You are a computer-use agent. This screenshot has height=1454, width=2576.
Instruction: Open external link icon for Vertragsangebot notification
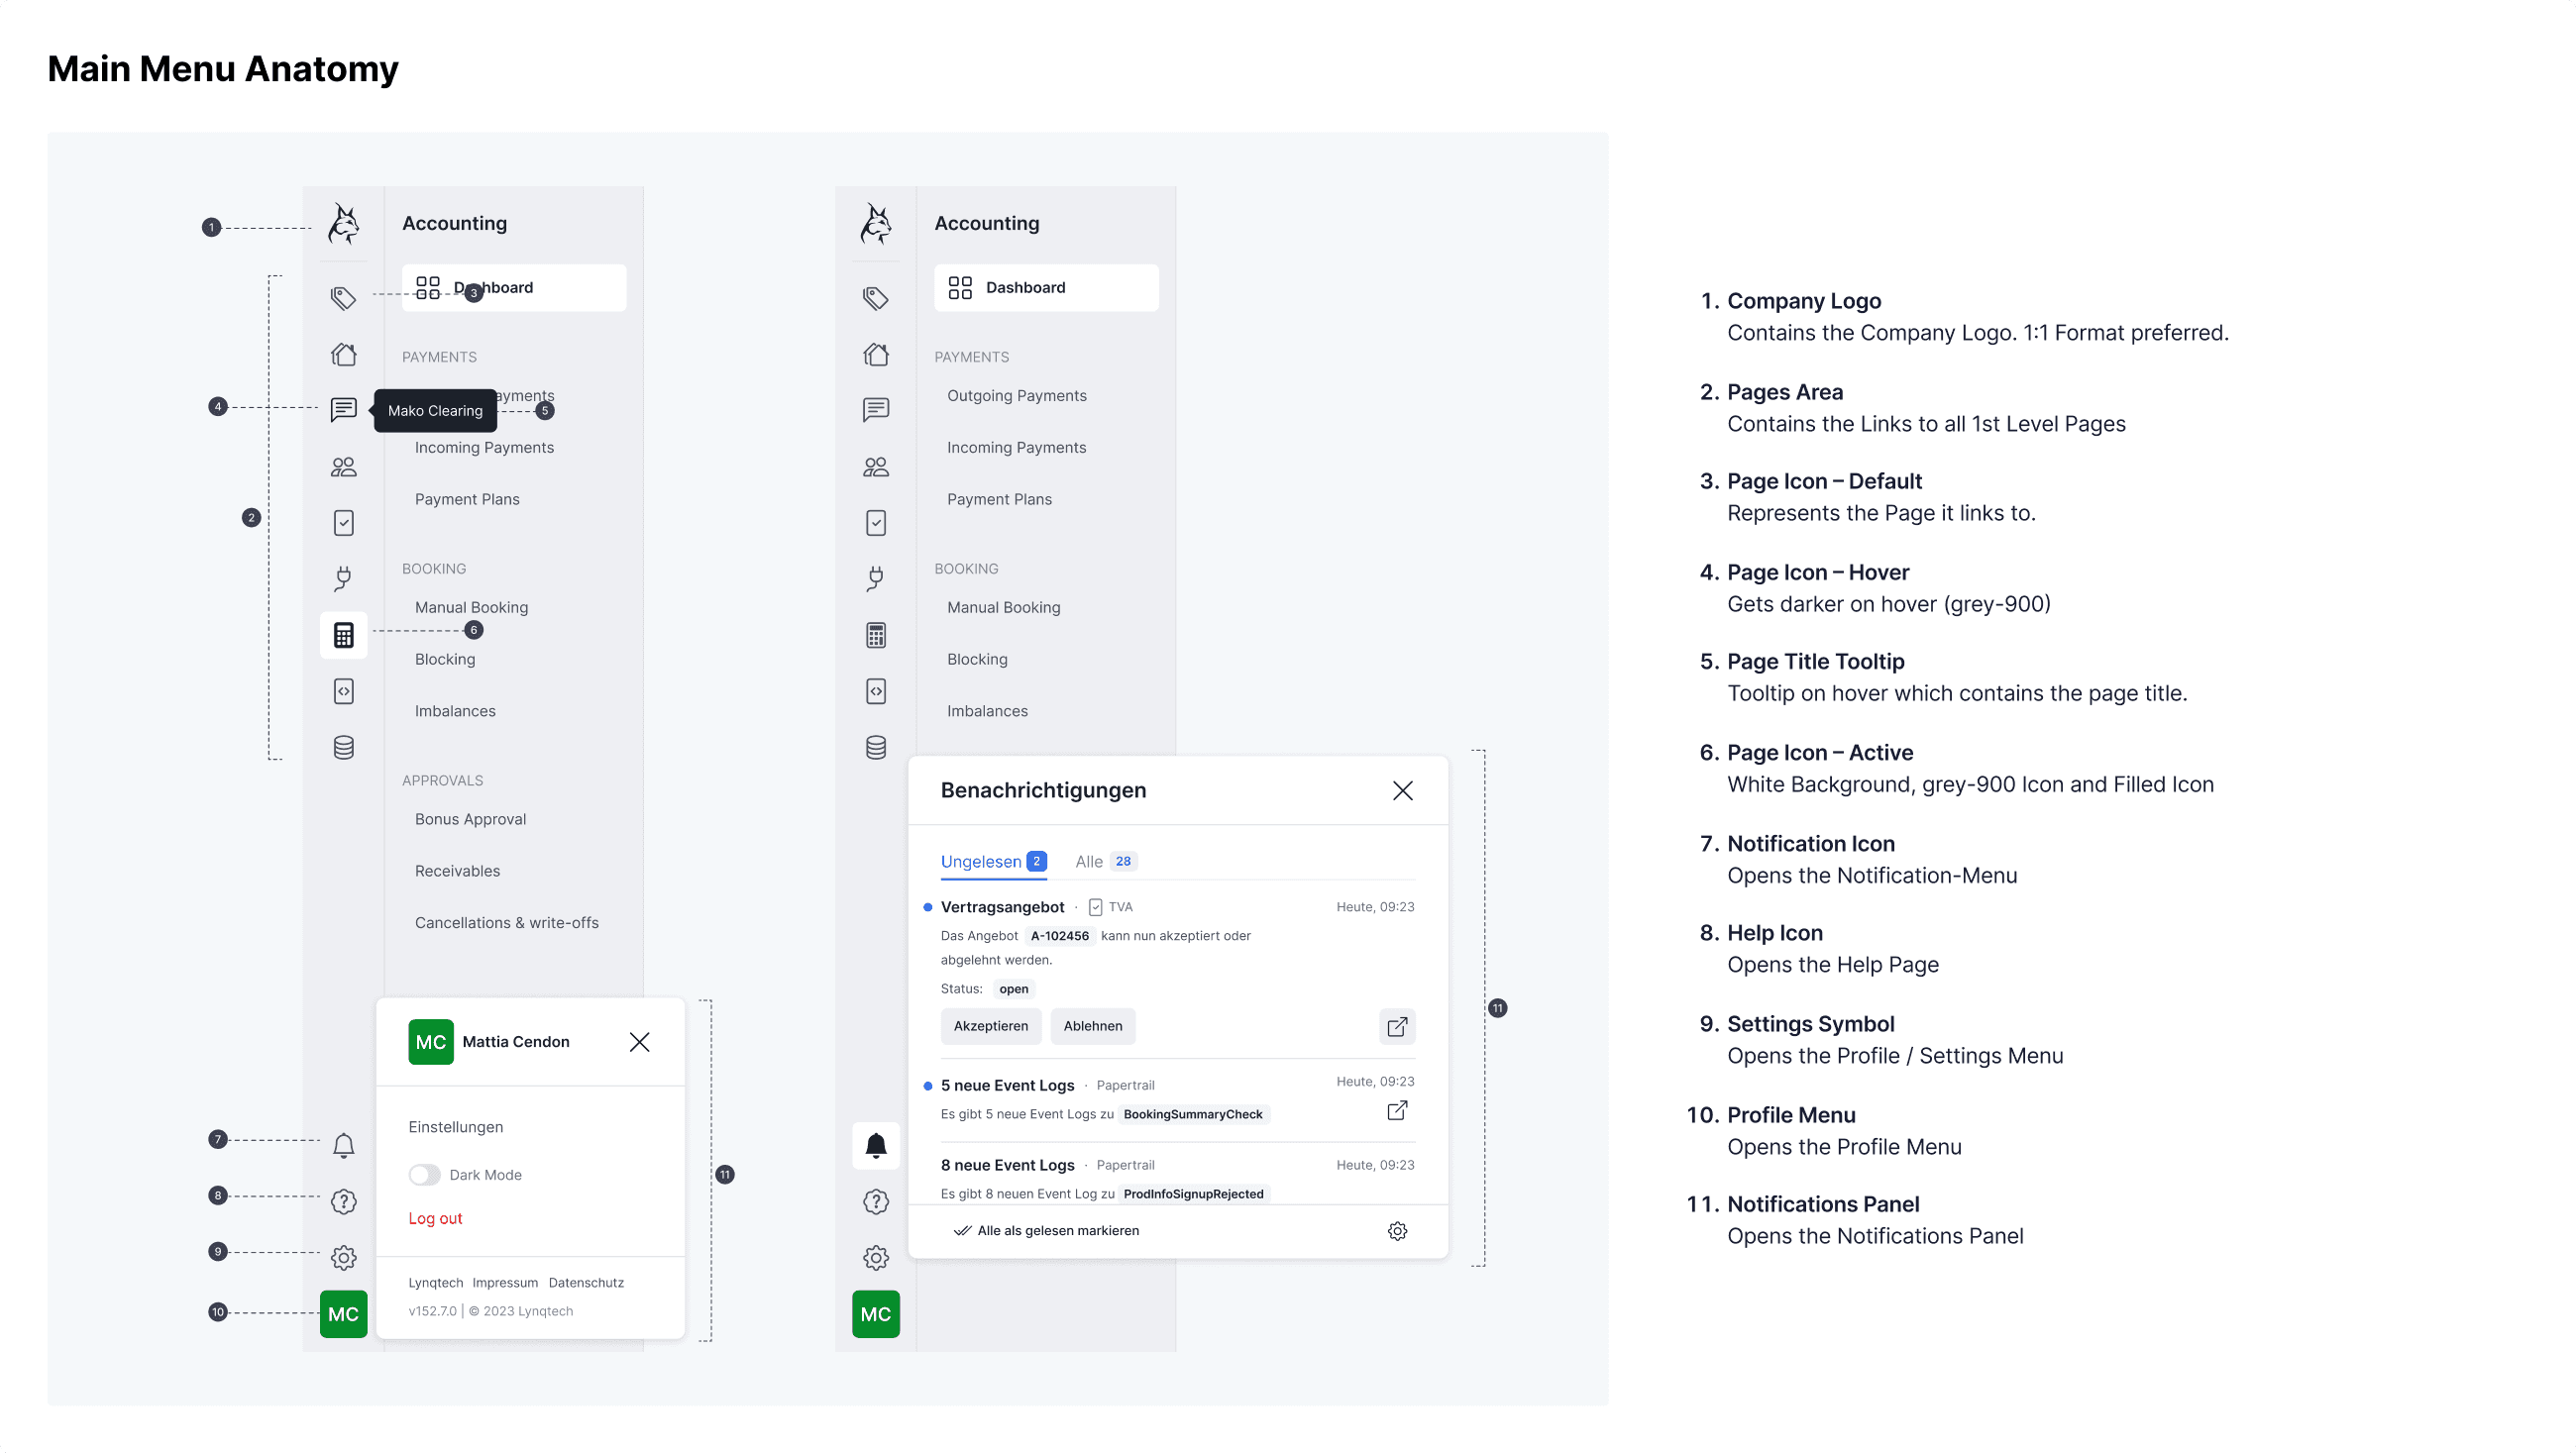1397,1027
